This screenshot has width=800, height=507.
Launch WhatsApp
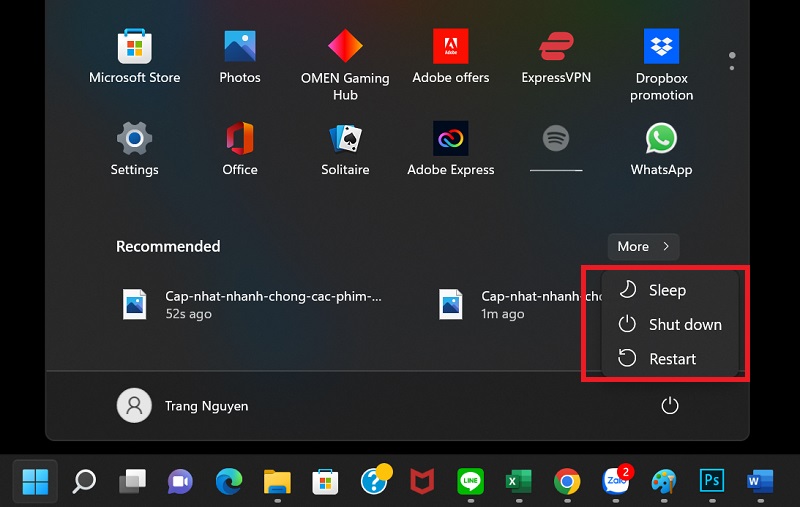tap(661, 148)
